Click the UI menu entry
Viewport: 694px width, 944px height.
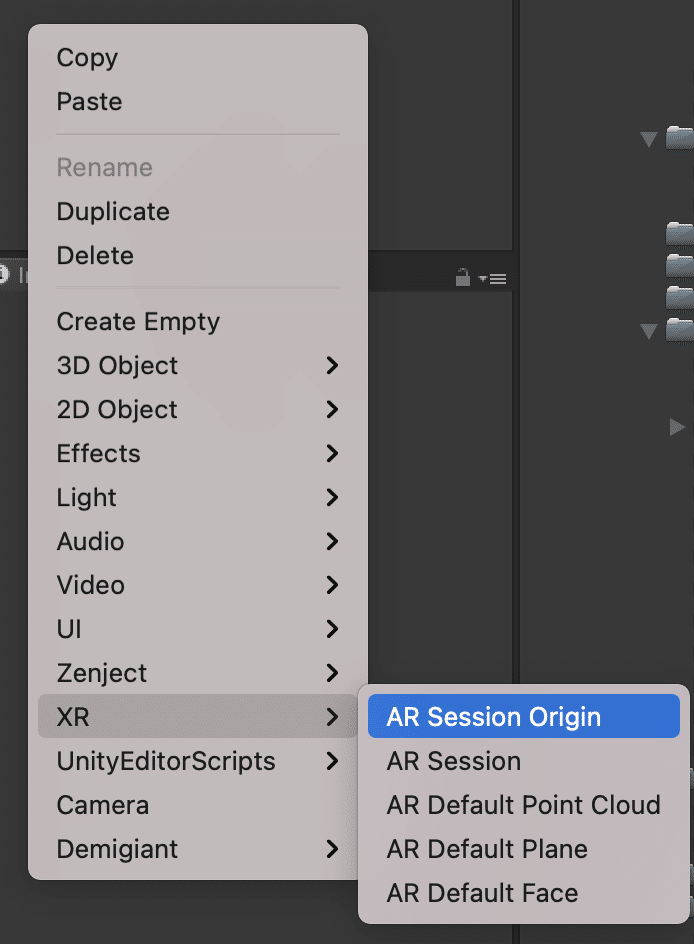coord(69,630)
